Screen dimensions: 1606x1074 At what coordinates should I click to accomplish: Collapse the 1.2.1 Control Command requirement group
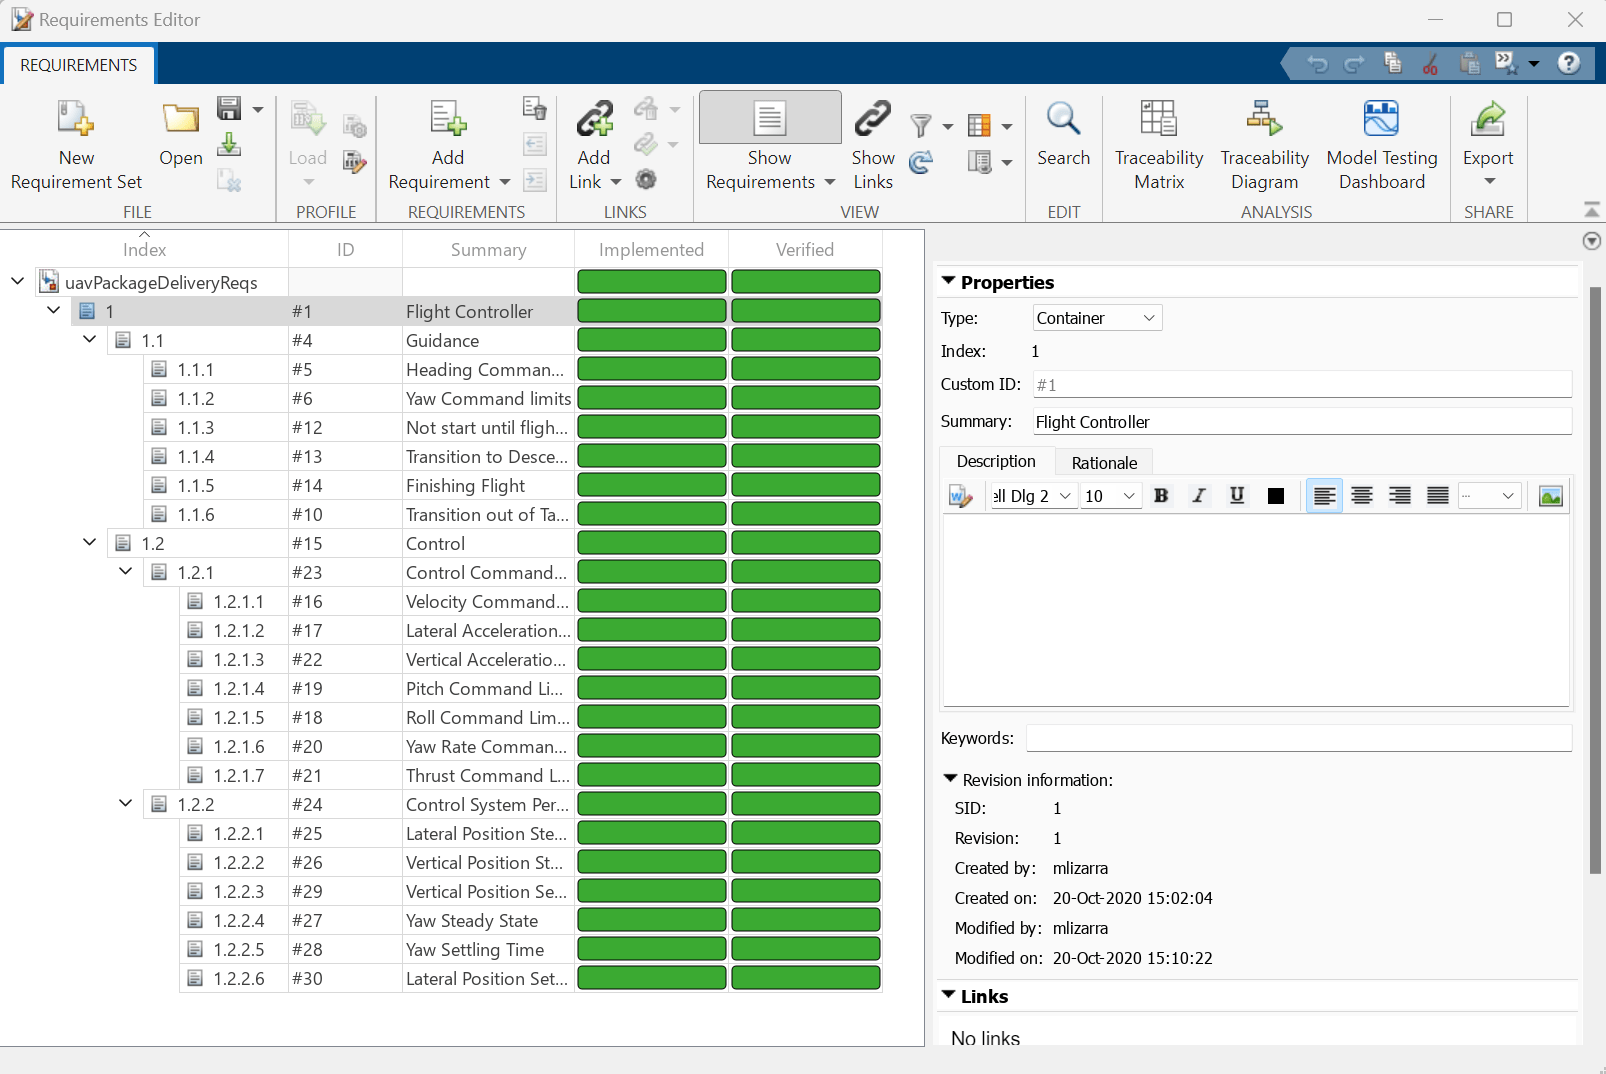click(x=125, y=571)
